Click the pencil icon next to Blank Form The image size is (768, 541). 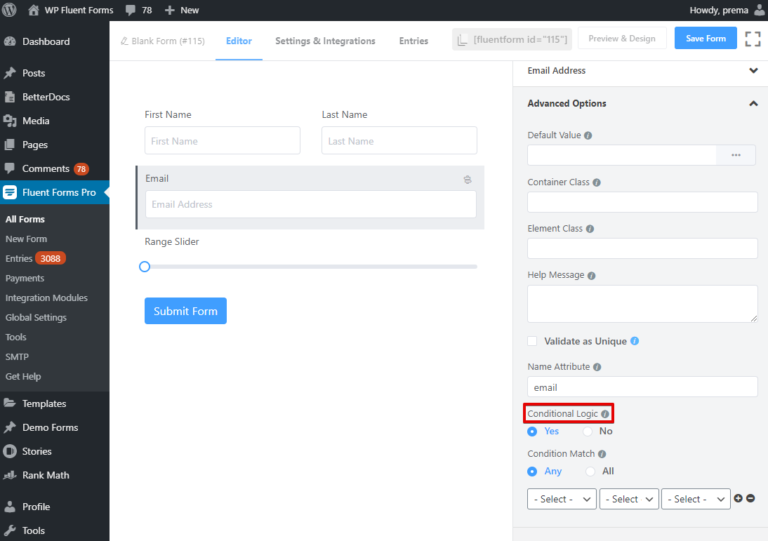(x=124, y=41)
